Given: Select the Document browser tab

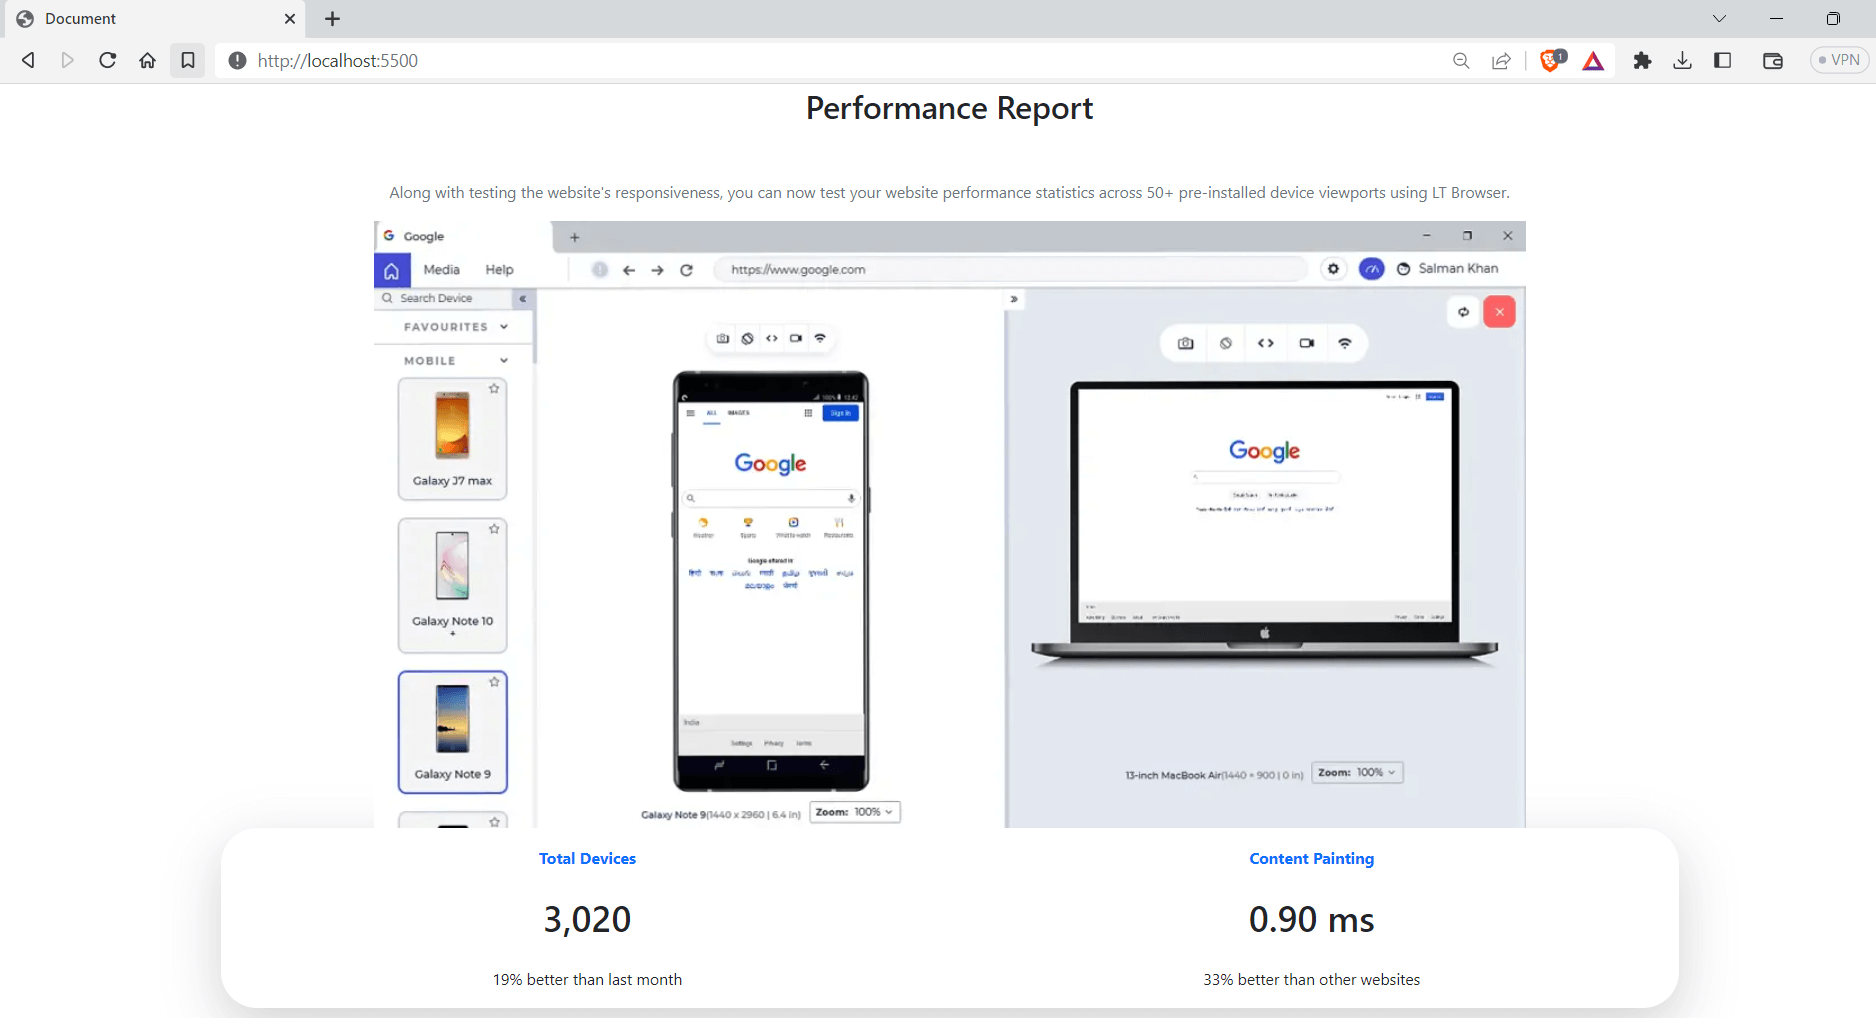Looking at the screenshot, I should (x=150, y=18).
